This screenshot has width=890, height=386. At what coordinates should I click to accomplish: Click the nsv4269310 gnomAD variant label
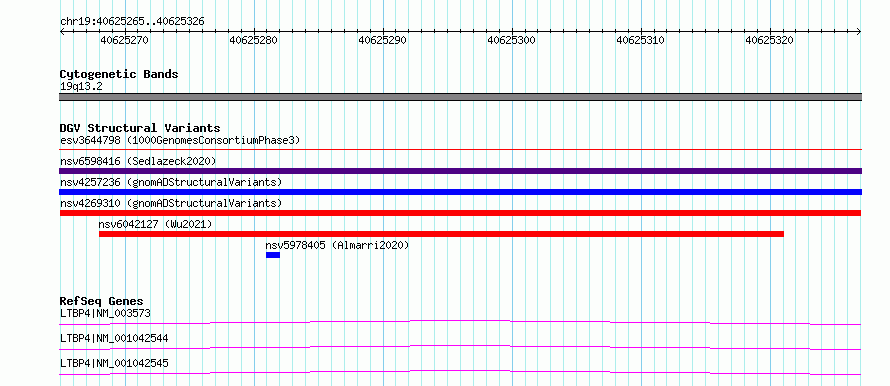(x=171, y=203)
